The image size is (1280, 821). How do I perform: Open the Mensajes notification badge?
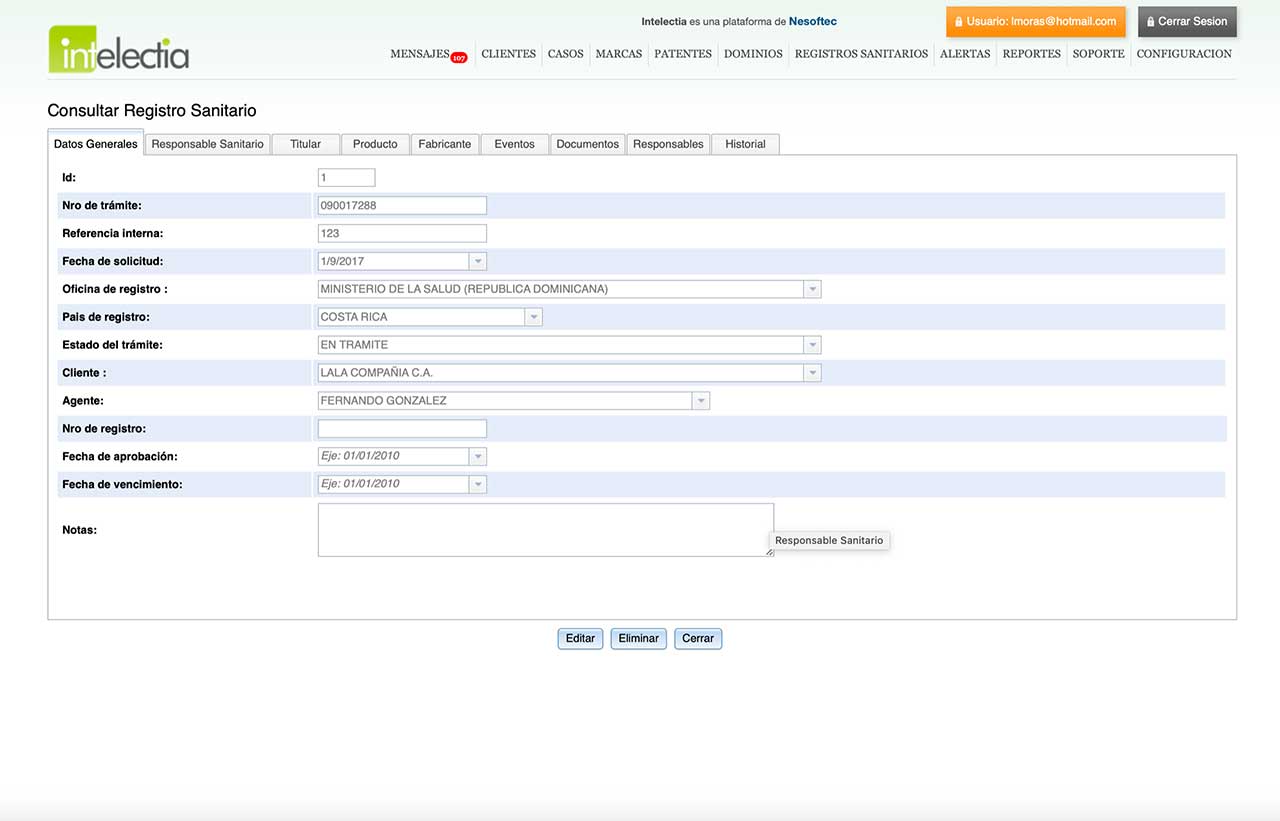tap(459, 58)
